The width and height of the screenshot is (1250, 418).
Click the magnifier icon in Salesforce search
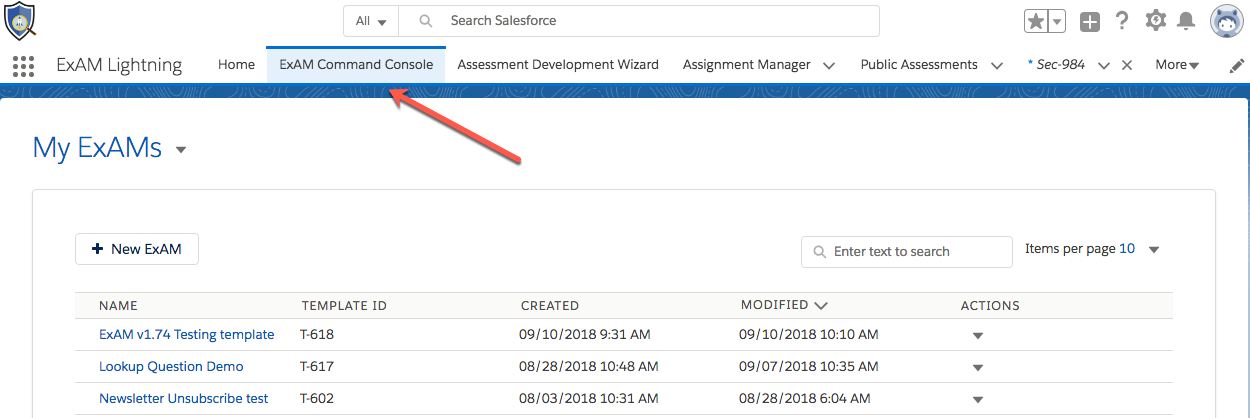click(x=425, y=21)
